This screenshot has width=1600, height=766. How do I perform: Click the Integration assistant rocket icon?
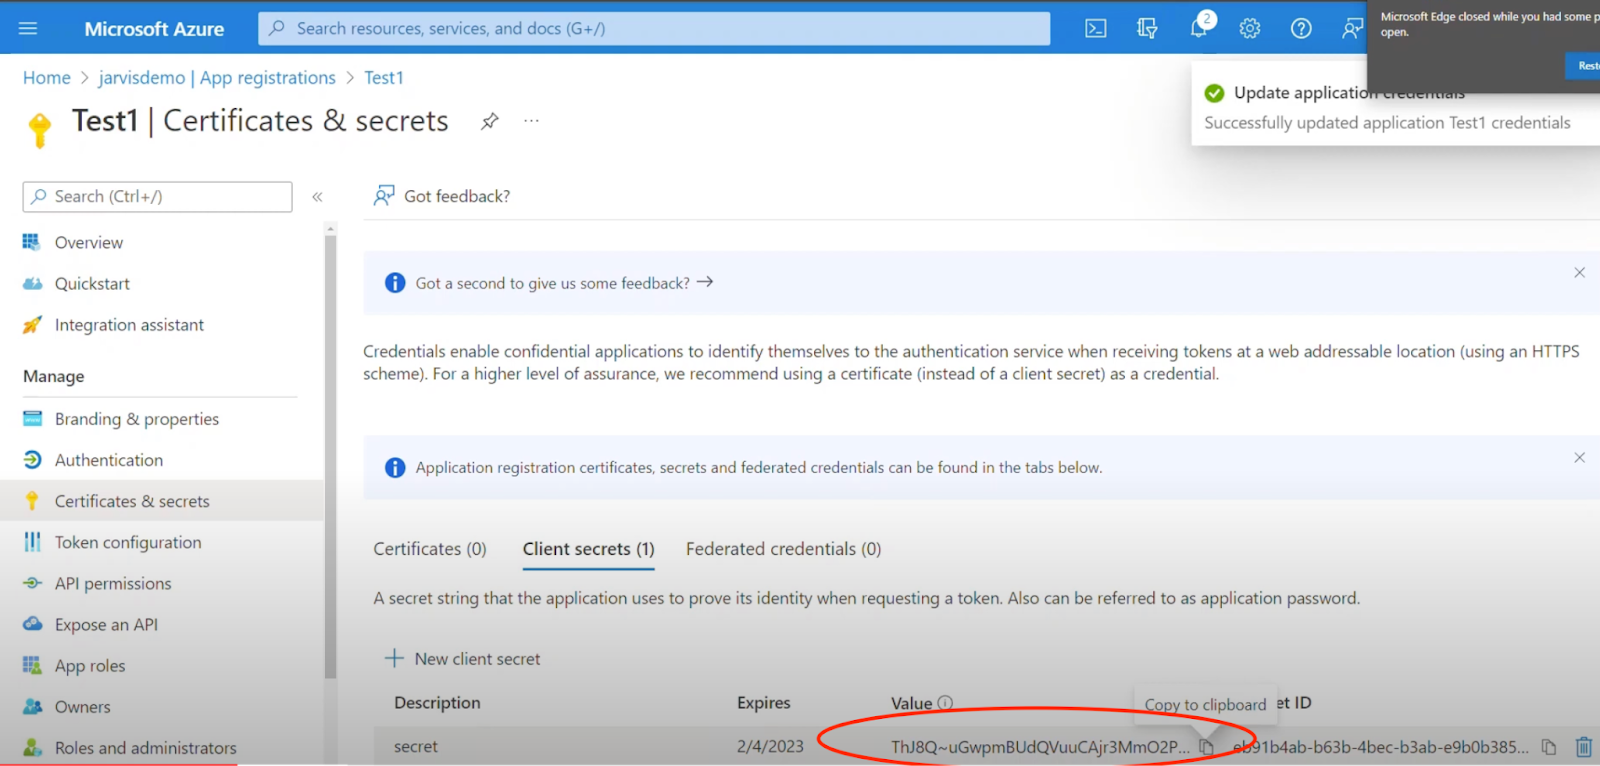[32, 325]
